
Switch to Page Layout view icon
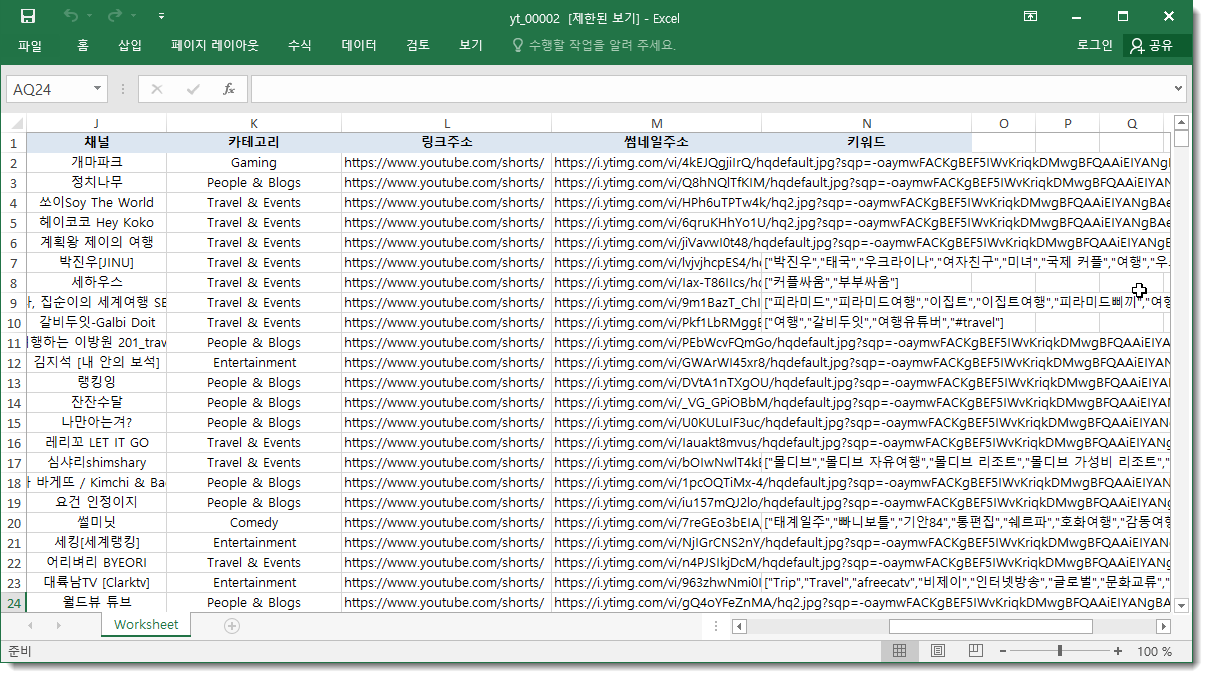[x=938, y=651]
